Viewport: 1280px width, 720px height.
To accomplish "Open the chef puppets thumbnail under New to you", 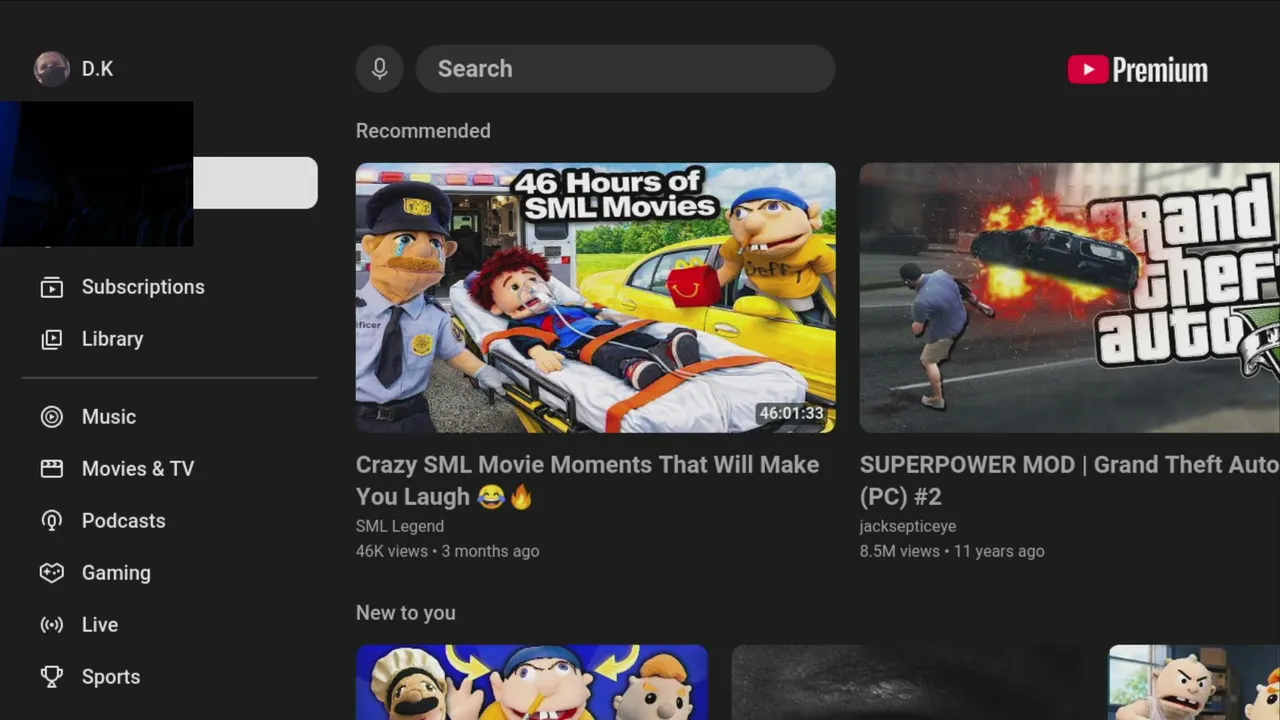I will 532,682.
